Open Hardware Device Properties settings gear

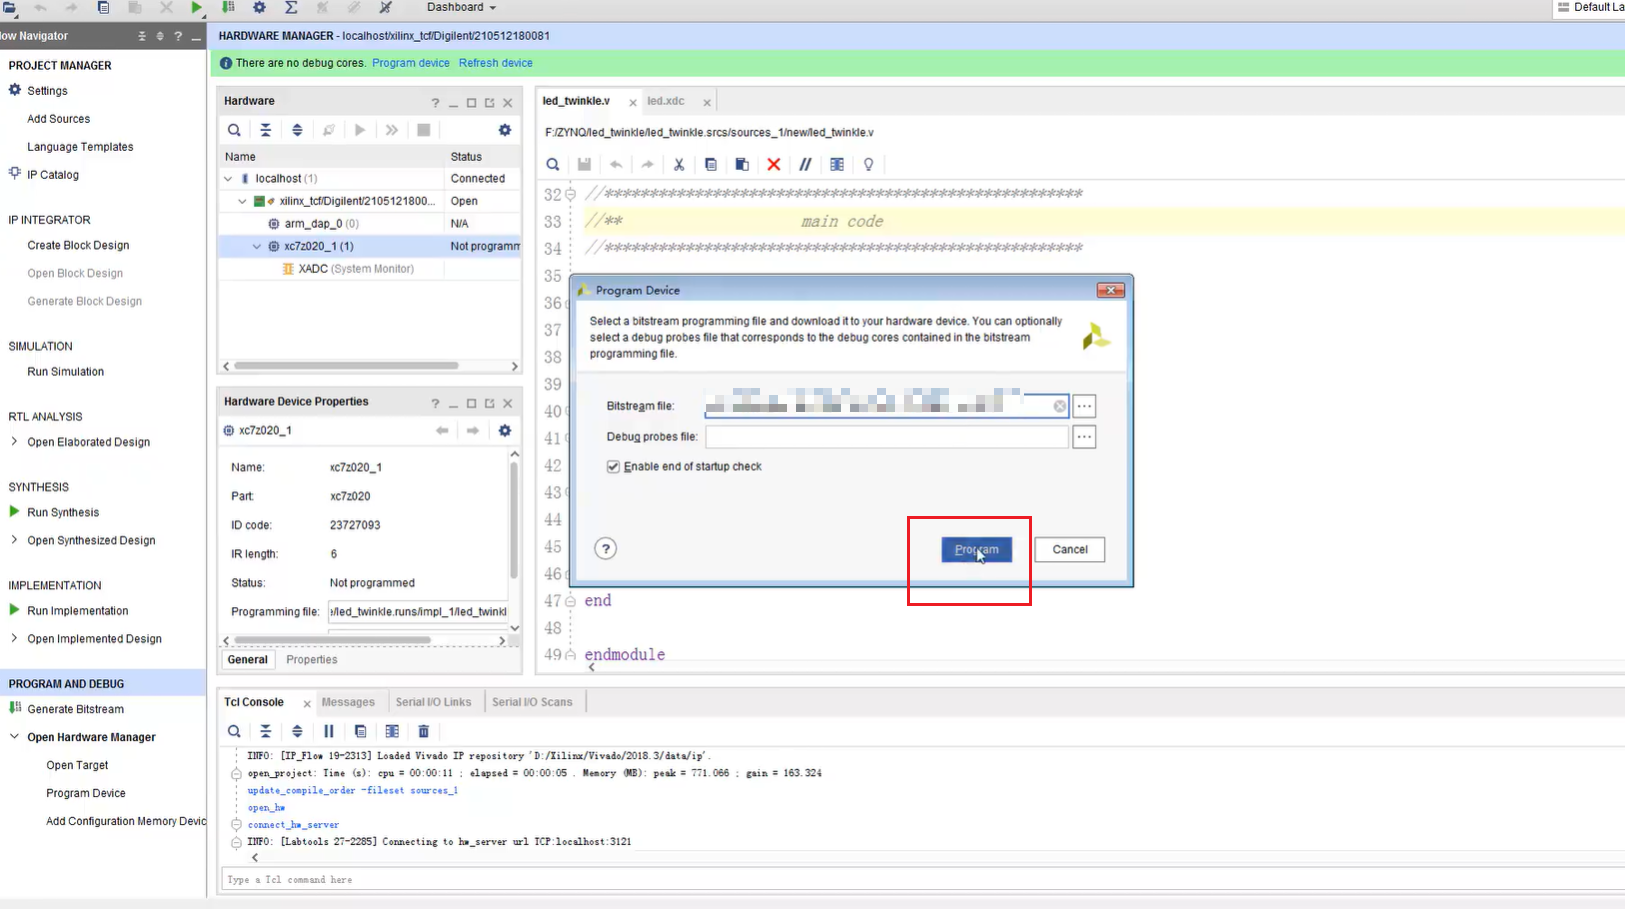[505, 430]
